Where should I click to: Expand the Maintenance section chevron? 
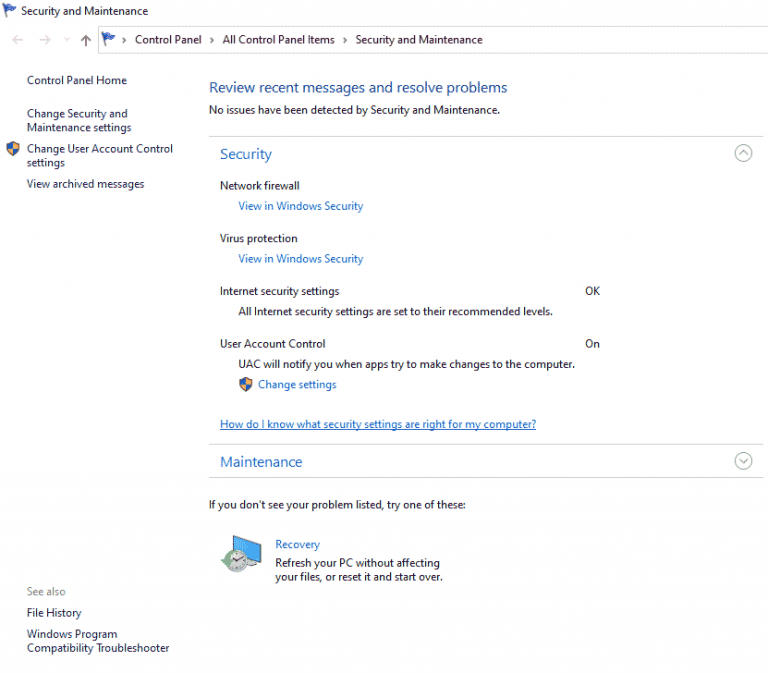[x=743, y=461]
